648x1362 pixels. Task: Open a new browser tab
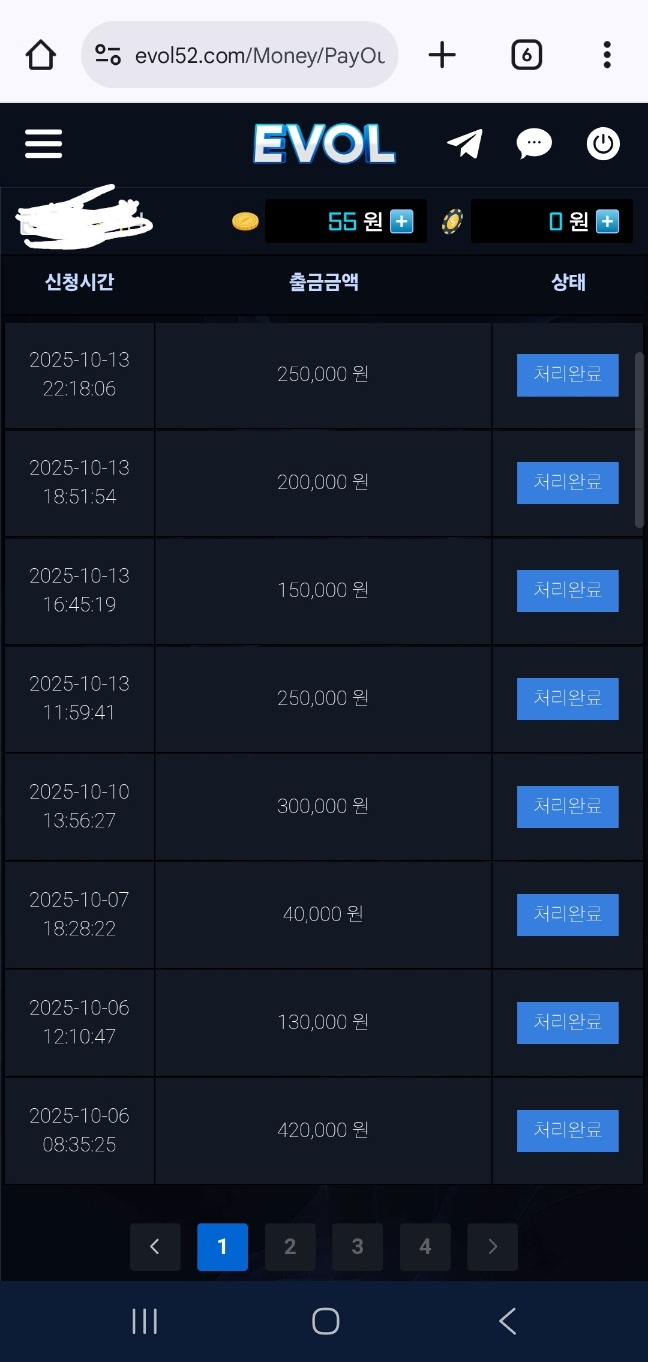point(441,55)
